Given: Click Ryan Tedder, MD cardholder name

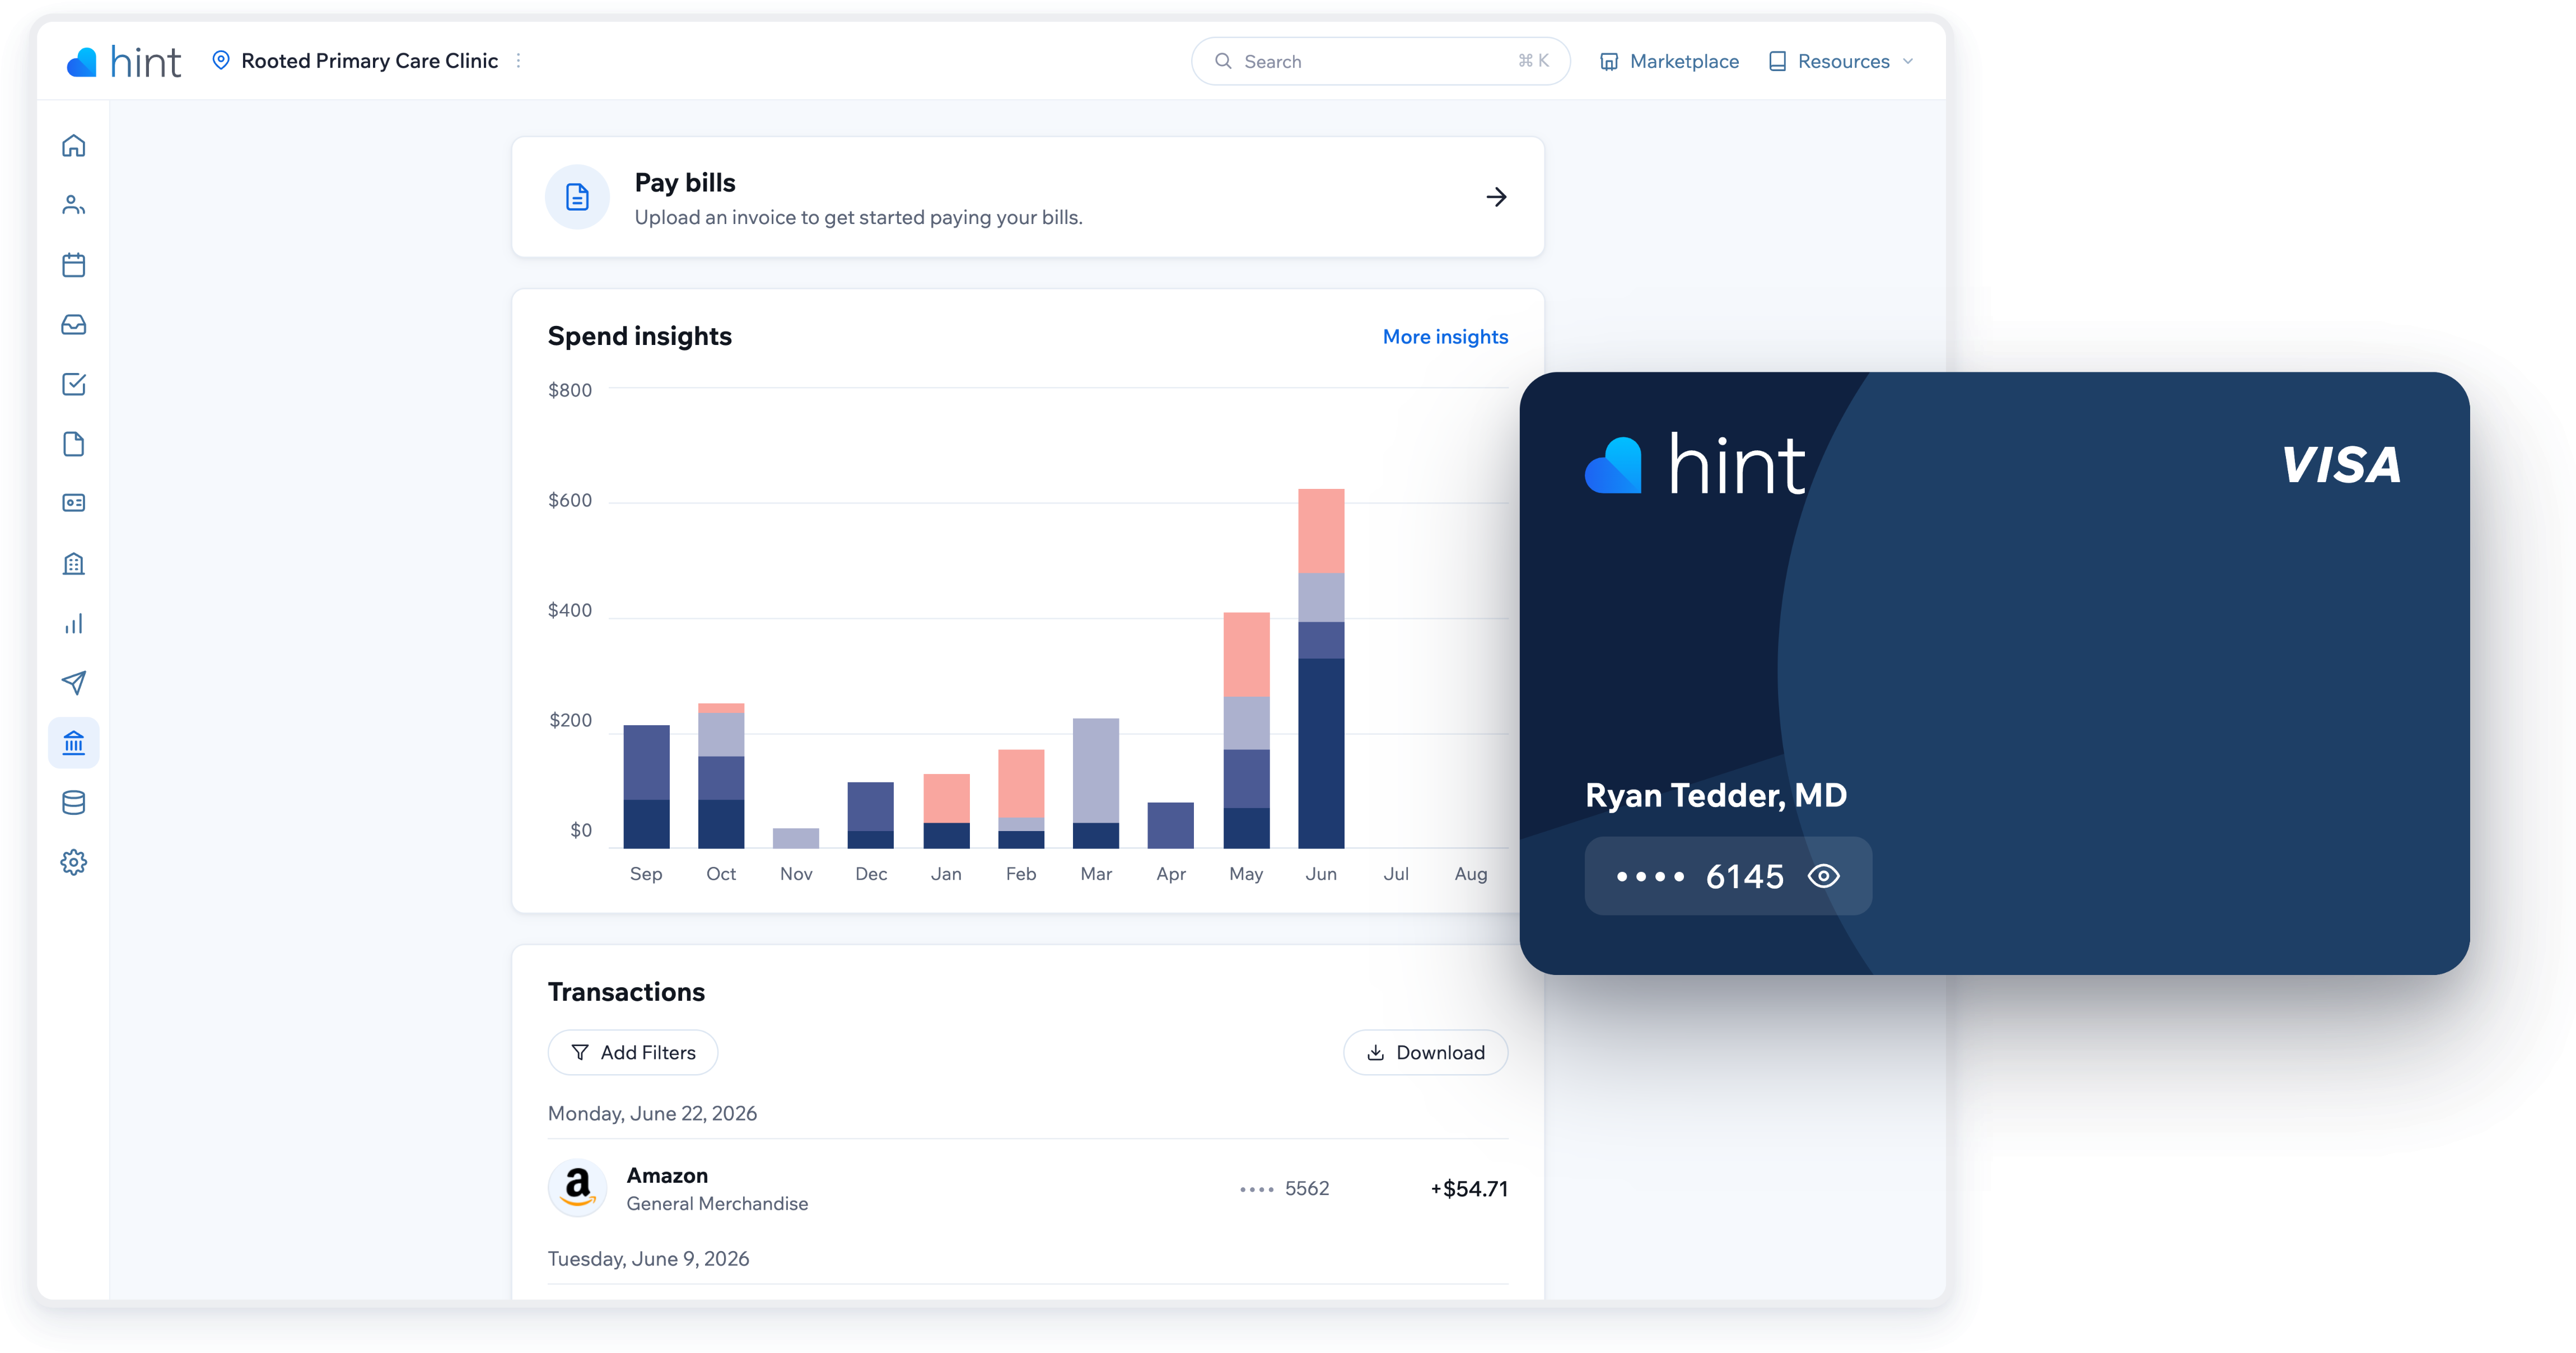Looking at the screenshot, I should [x=1716, y=795].
